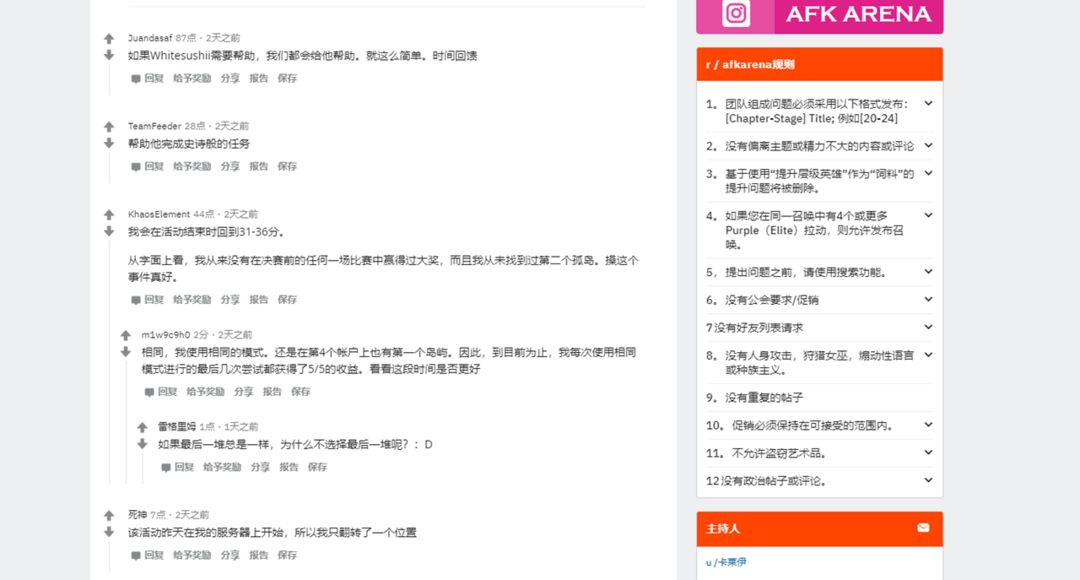Expand rule 5 使用搜索功能
This screenshot has width=1080, height=580.
tap(928, 271)
